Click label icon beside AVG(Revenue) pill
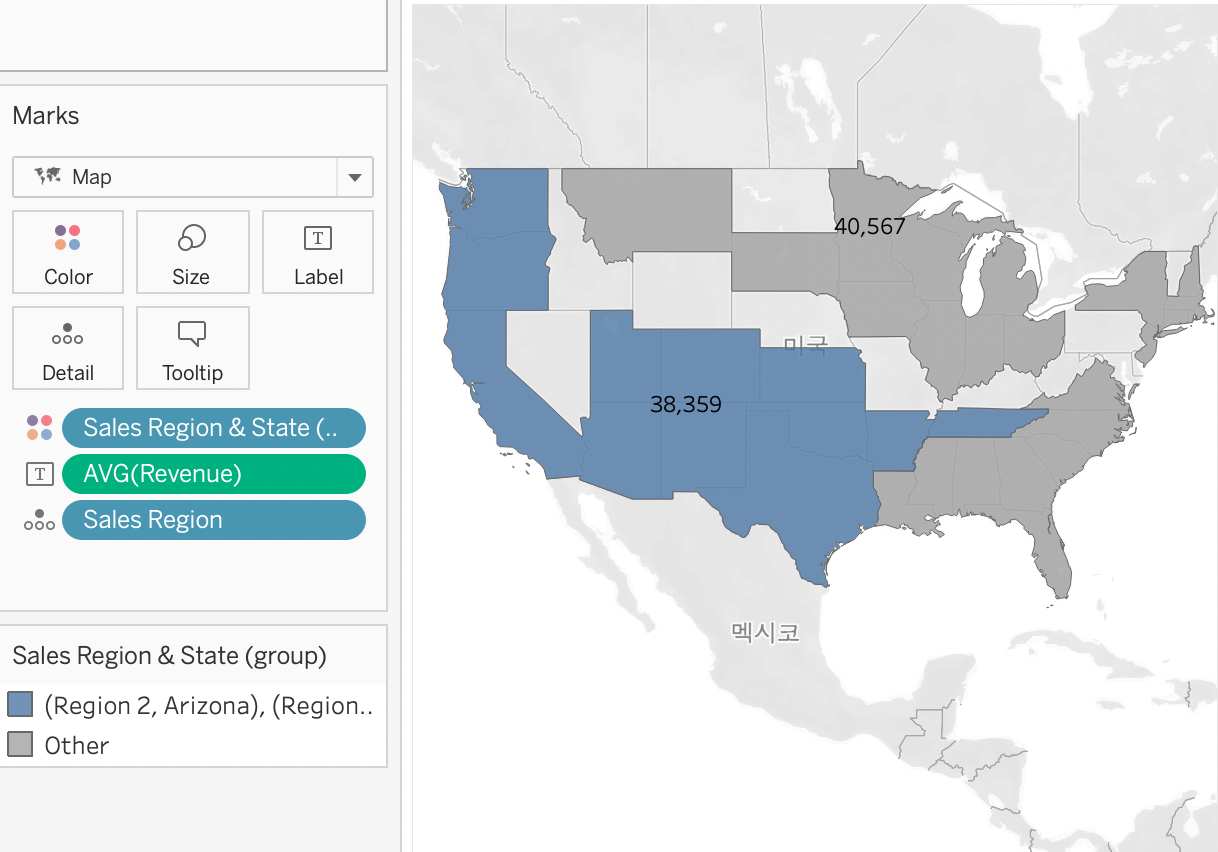The image size is (1218, 852). tap(39, 474)
